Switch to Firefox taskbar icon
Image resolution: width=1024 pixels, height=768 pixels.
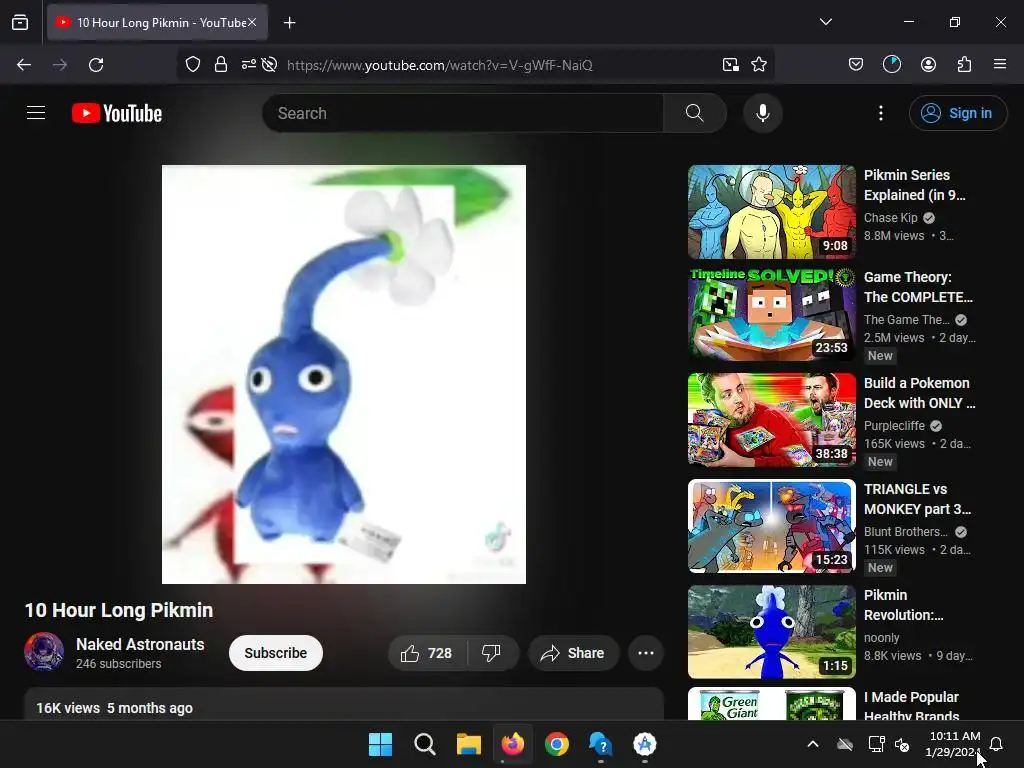click(513, 744)
